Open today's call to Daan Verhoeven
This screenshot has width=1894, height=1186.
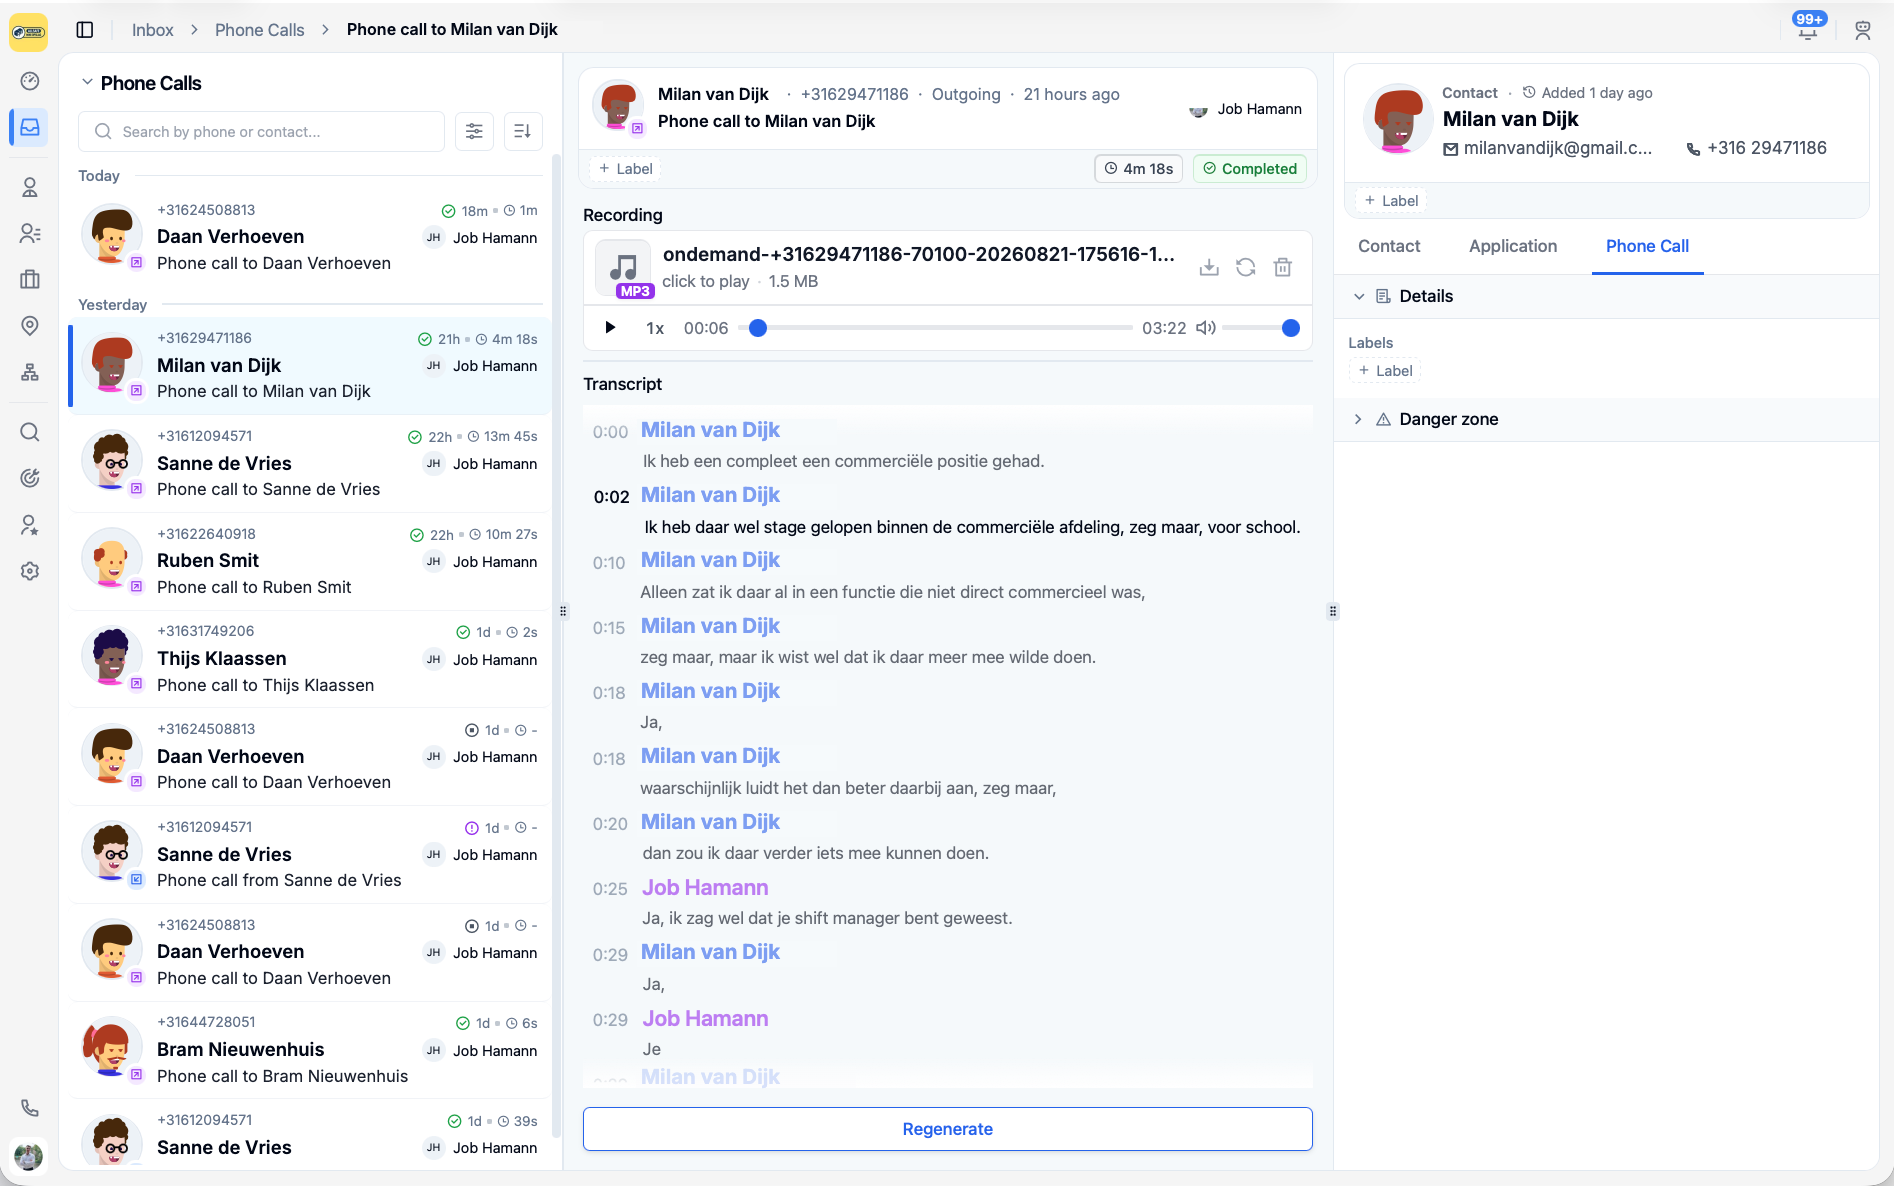(x=310, y=237)
